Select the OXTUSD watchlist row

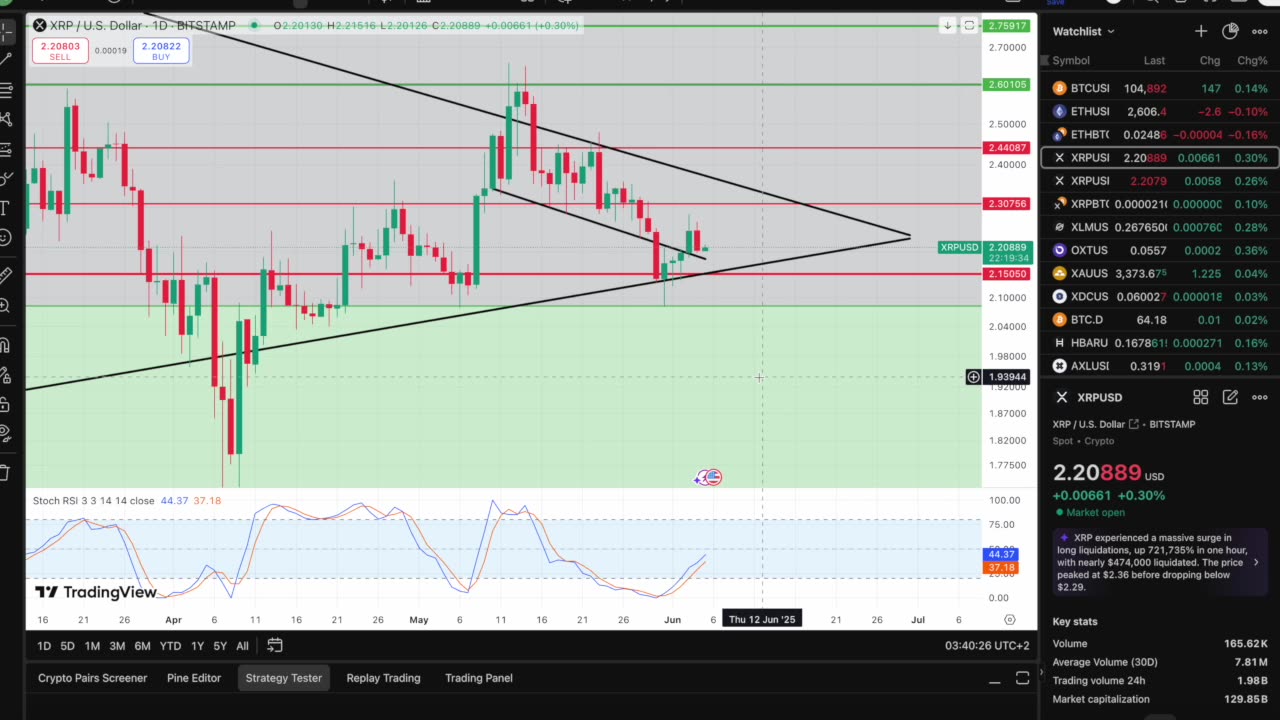[x=1160, y=250]
